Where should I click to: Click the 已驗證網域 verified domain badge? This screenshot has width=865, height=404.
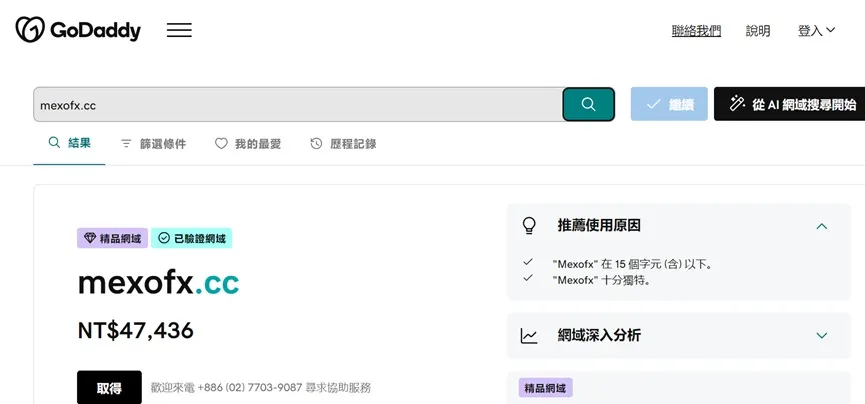click(x=191, y=238)
